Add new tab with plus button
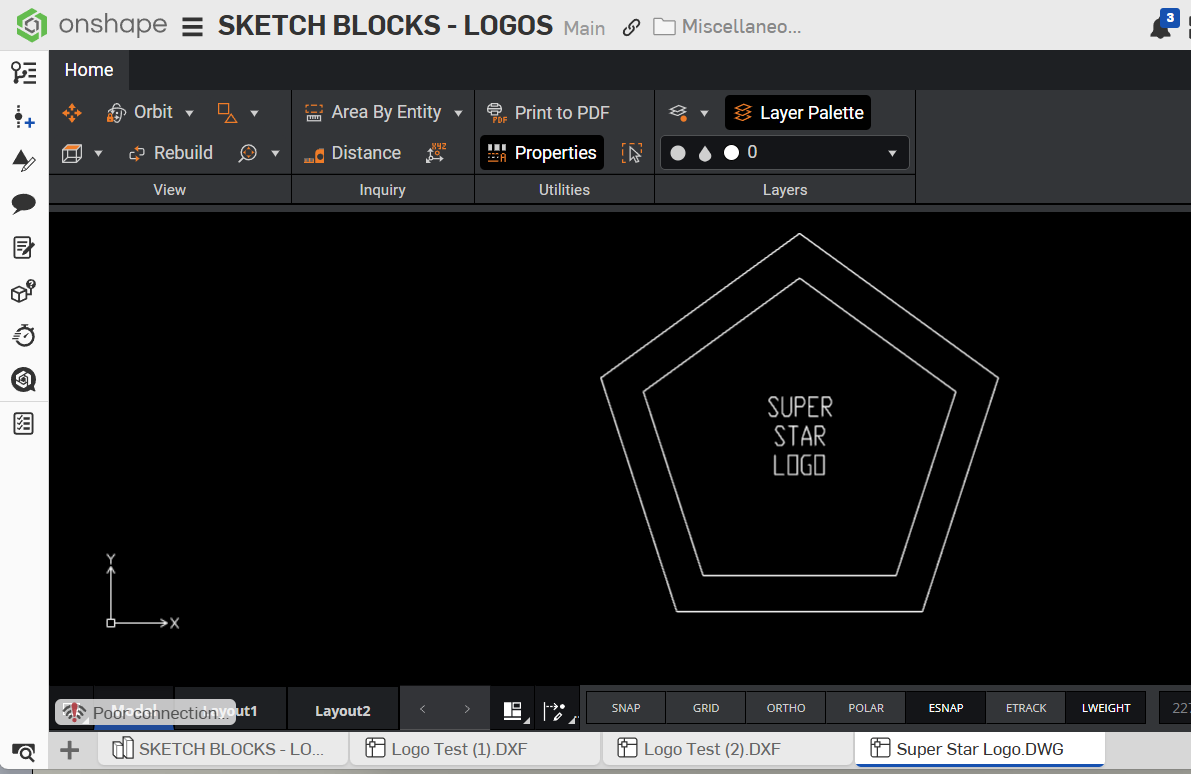Image resolution: width=1191 pixels, height=774 pixels. coord(69,750)
